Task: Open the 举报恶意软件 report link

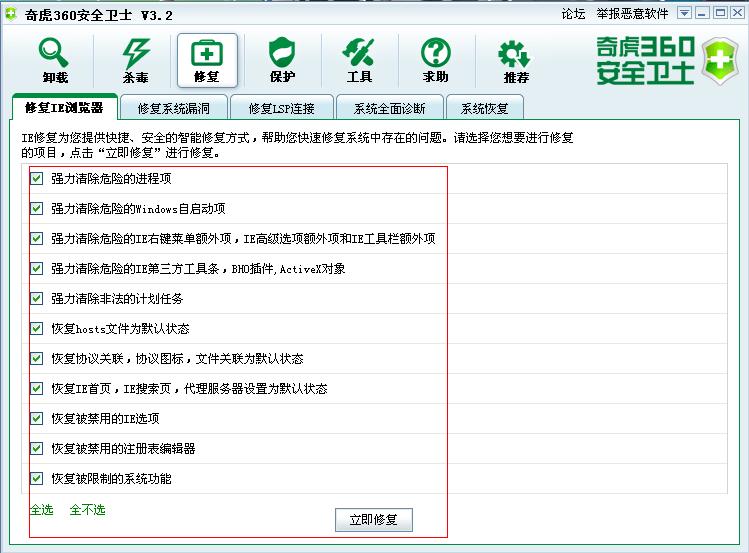Action: [632, 14]
